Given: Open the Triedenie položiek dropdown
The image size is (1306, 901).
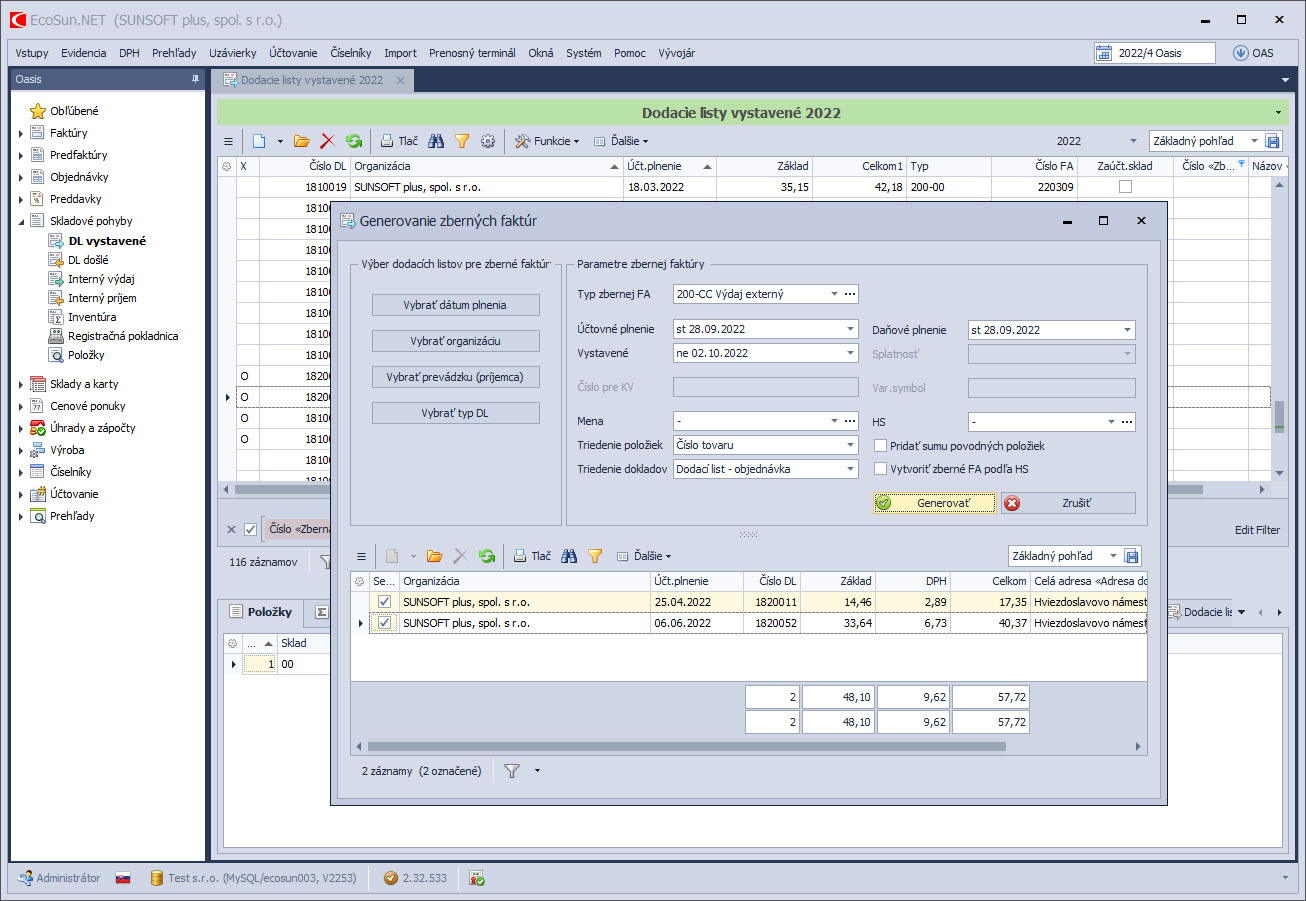Looking at the screenshot, I should [x=850, y=445].
